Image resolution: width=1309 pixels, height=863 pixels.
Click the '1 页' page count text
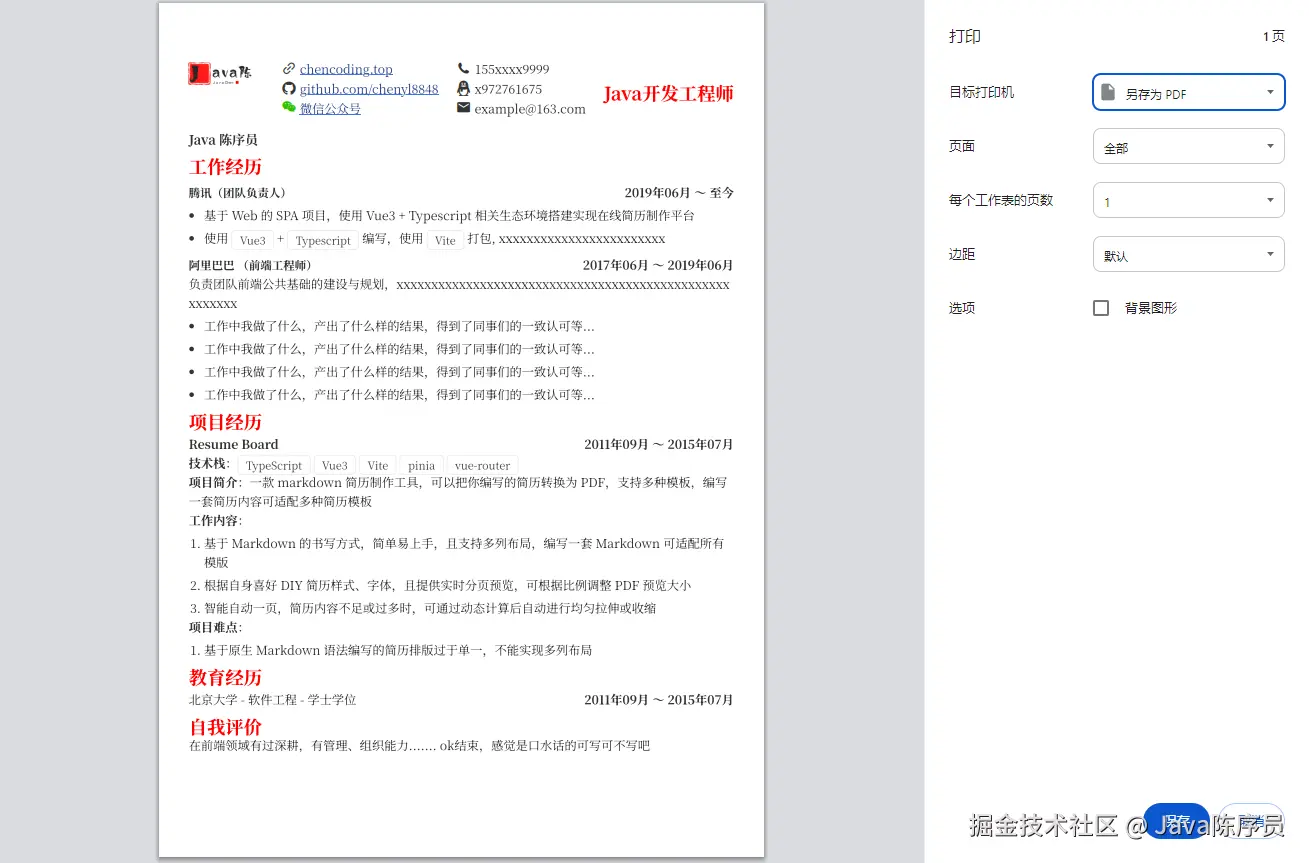click(1274, 36)
